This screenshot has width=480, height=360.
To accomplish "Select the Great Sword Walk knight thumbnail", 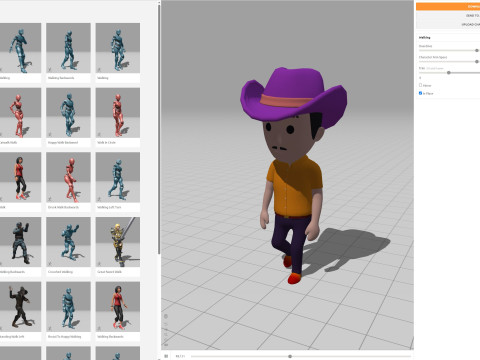I will pos(118,242).
